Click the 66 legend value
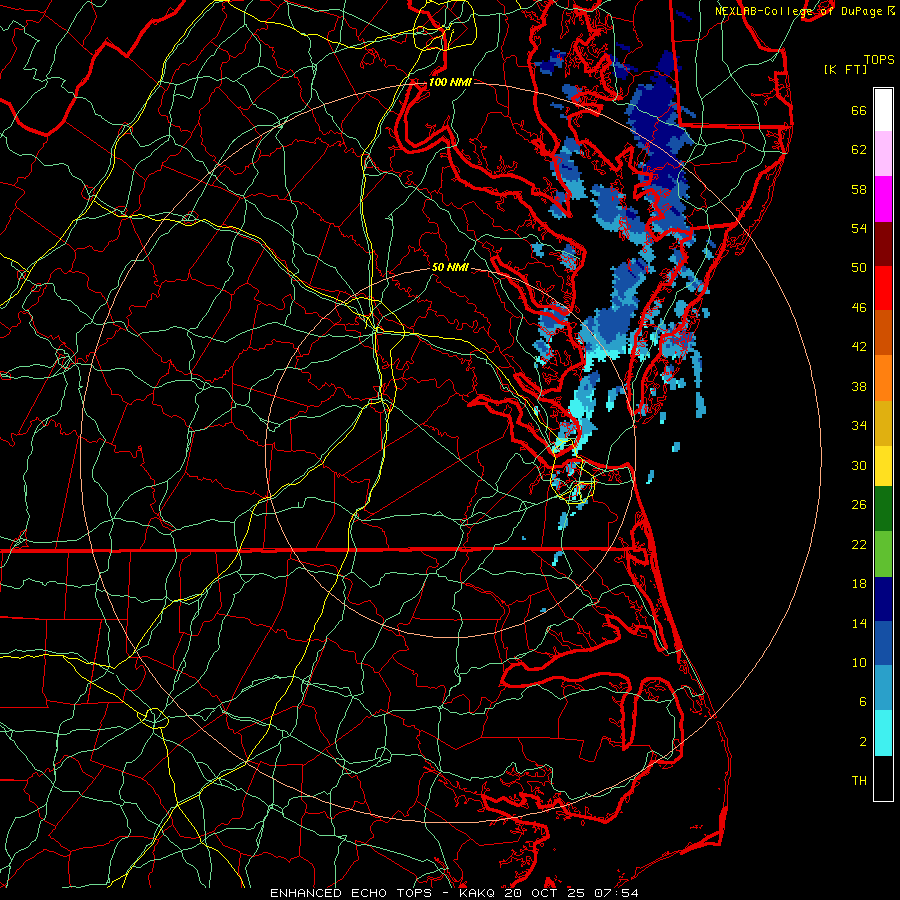Image resolution: width=900 pixels, height=900 pixels. (859, 111)
